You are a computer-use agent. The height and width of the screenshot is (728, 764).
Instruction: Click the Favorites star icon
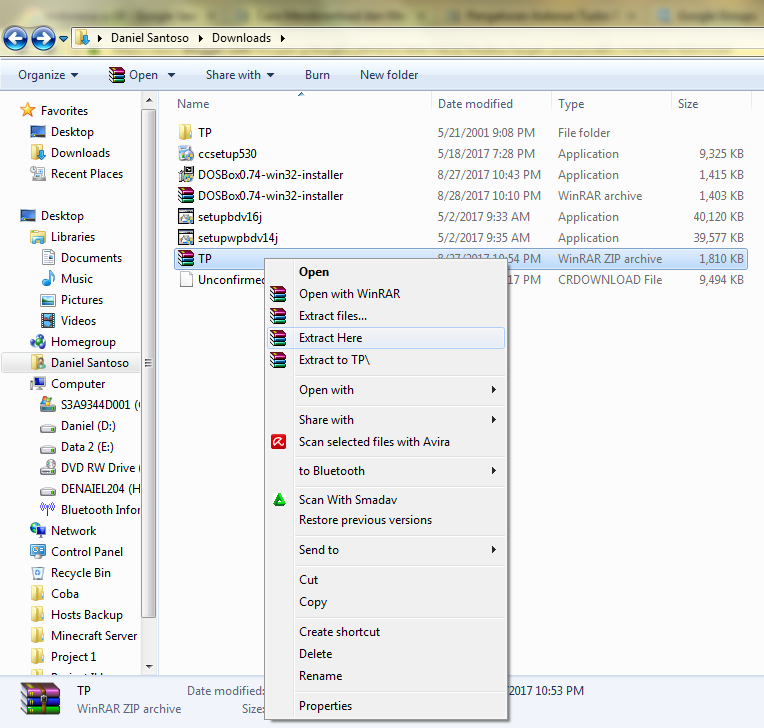(x=28, y=110)
